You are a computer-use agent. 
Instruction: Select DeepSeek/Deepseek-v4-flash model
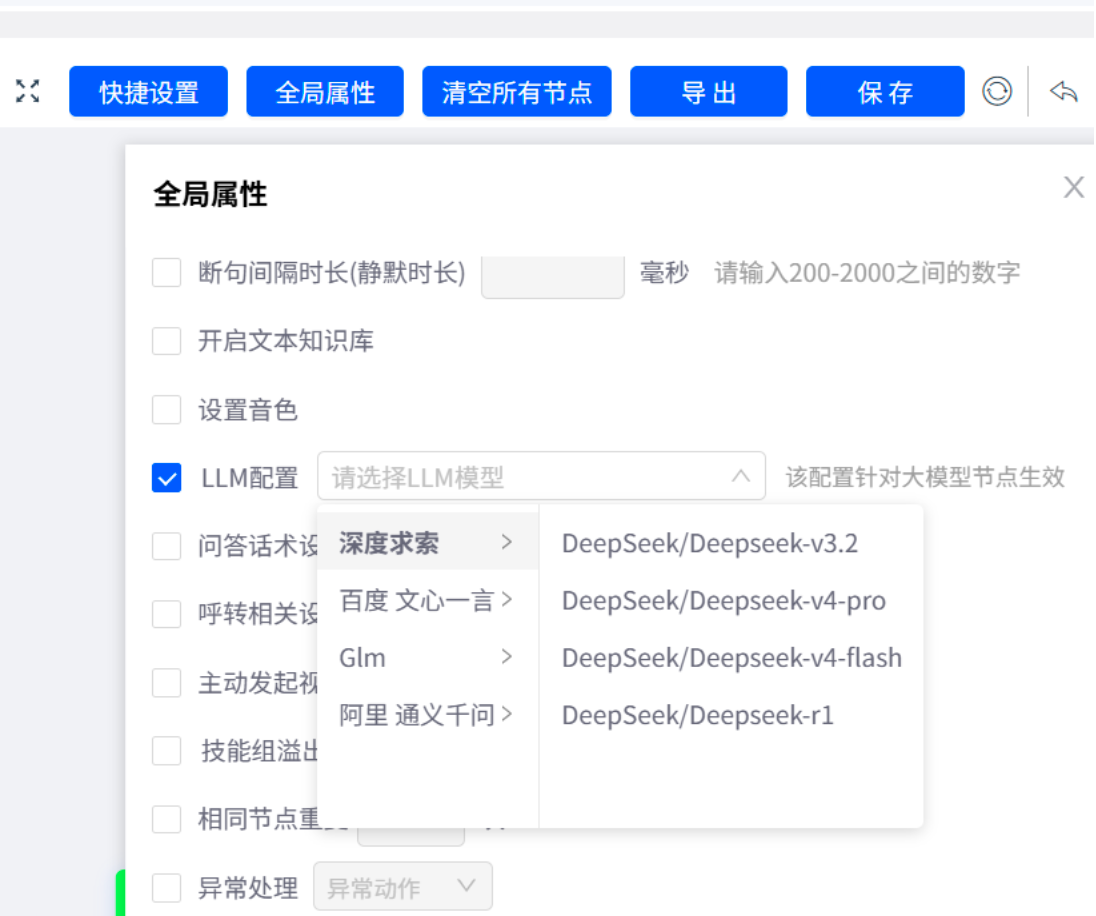[732, 658]
